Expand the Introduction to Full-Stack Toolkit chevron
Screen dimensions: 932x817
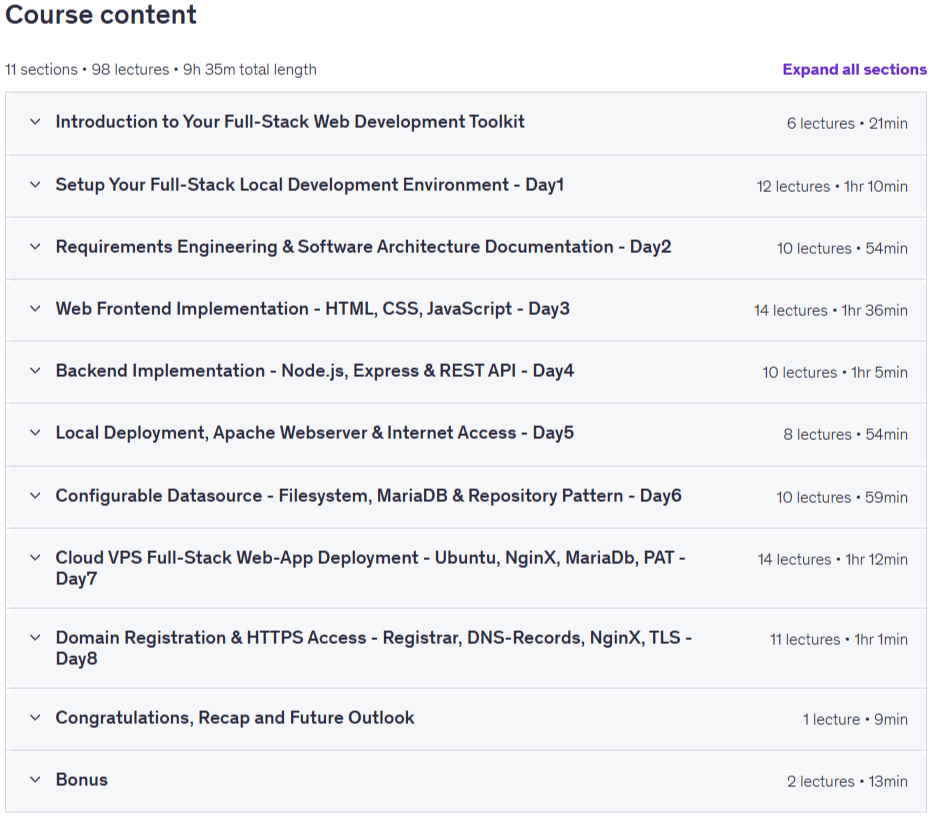pyautogui.click(x=35, y=122)
